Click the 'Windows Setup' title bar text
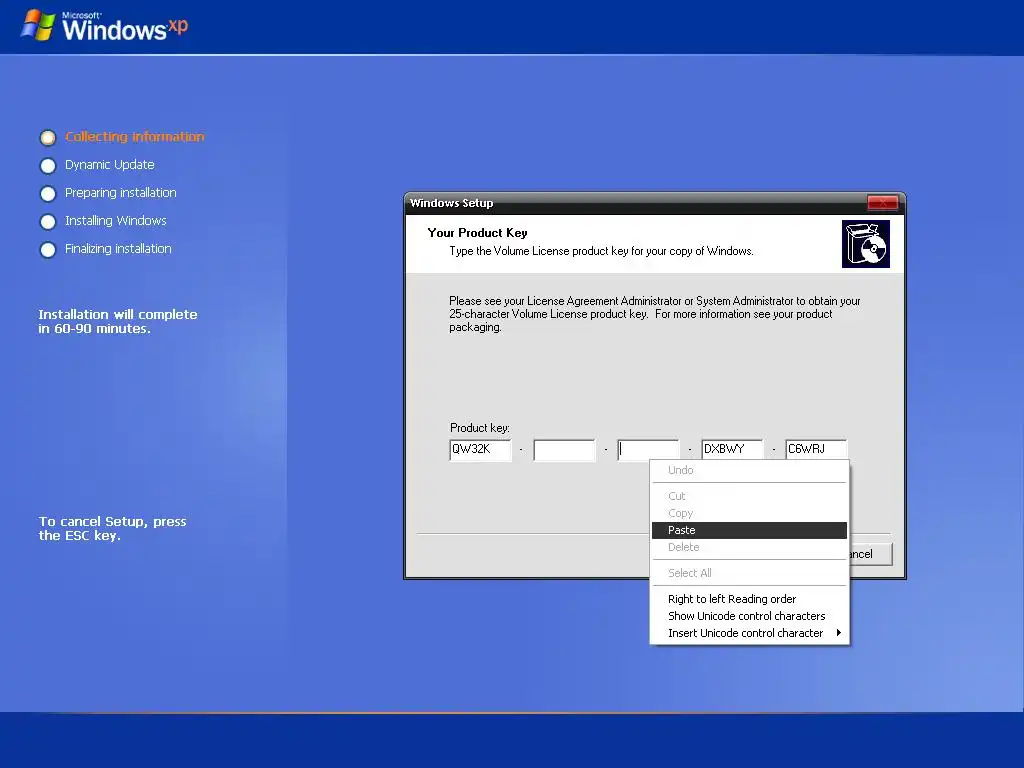Image resolution: width=1024 pixels, height=768 pixels. tap(451, 203)
